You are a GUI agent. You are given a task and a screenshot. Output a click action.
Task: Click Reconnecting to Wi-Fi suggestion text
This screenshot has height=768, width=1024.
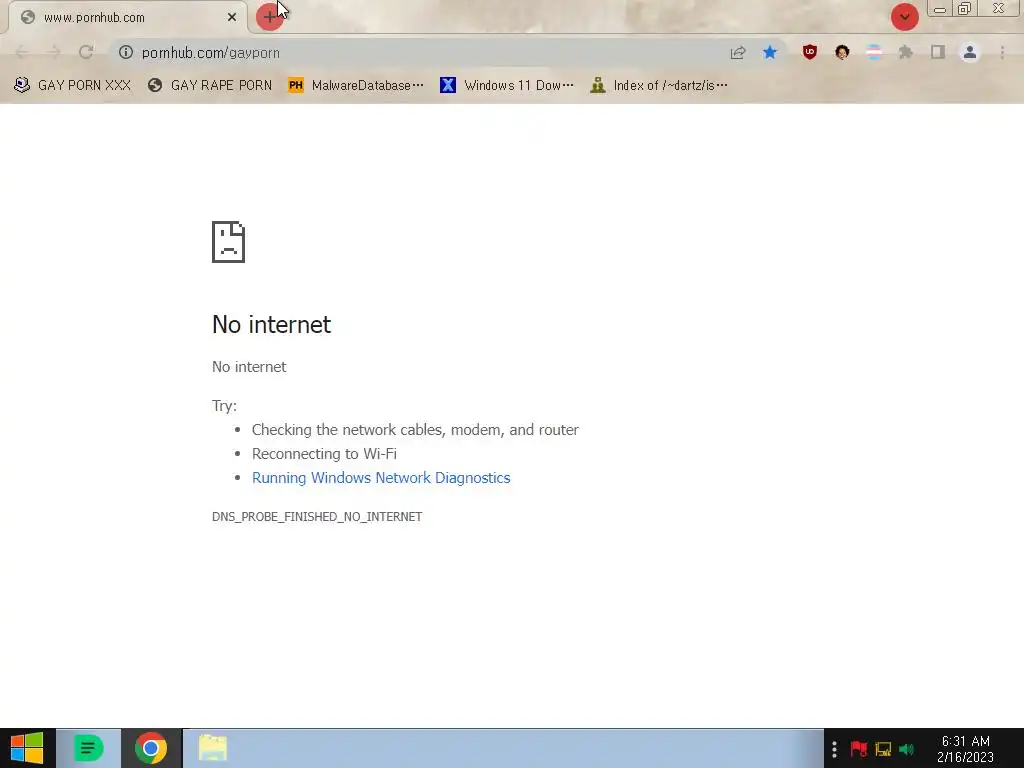324,454
